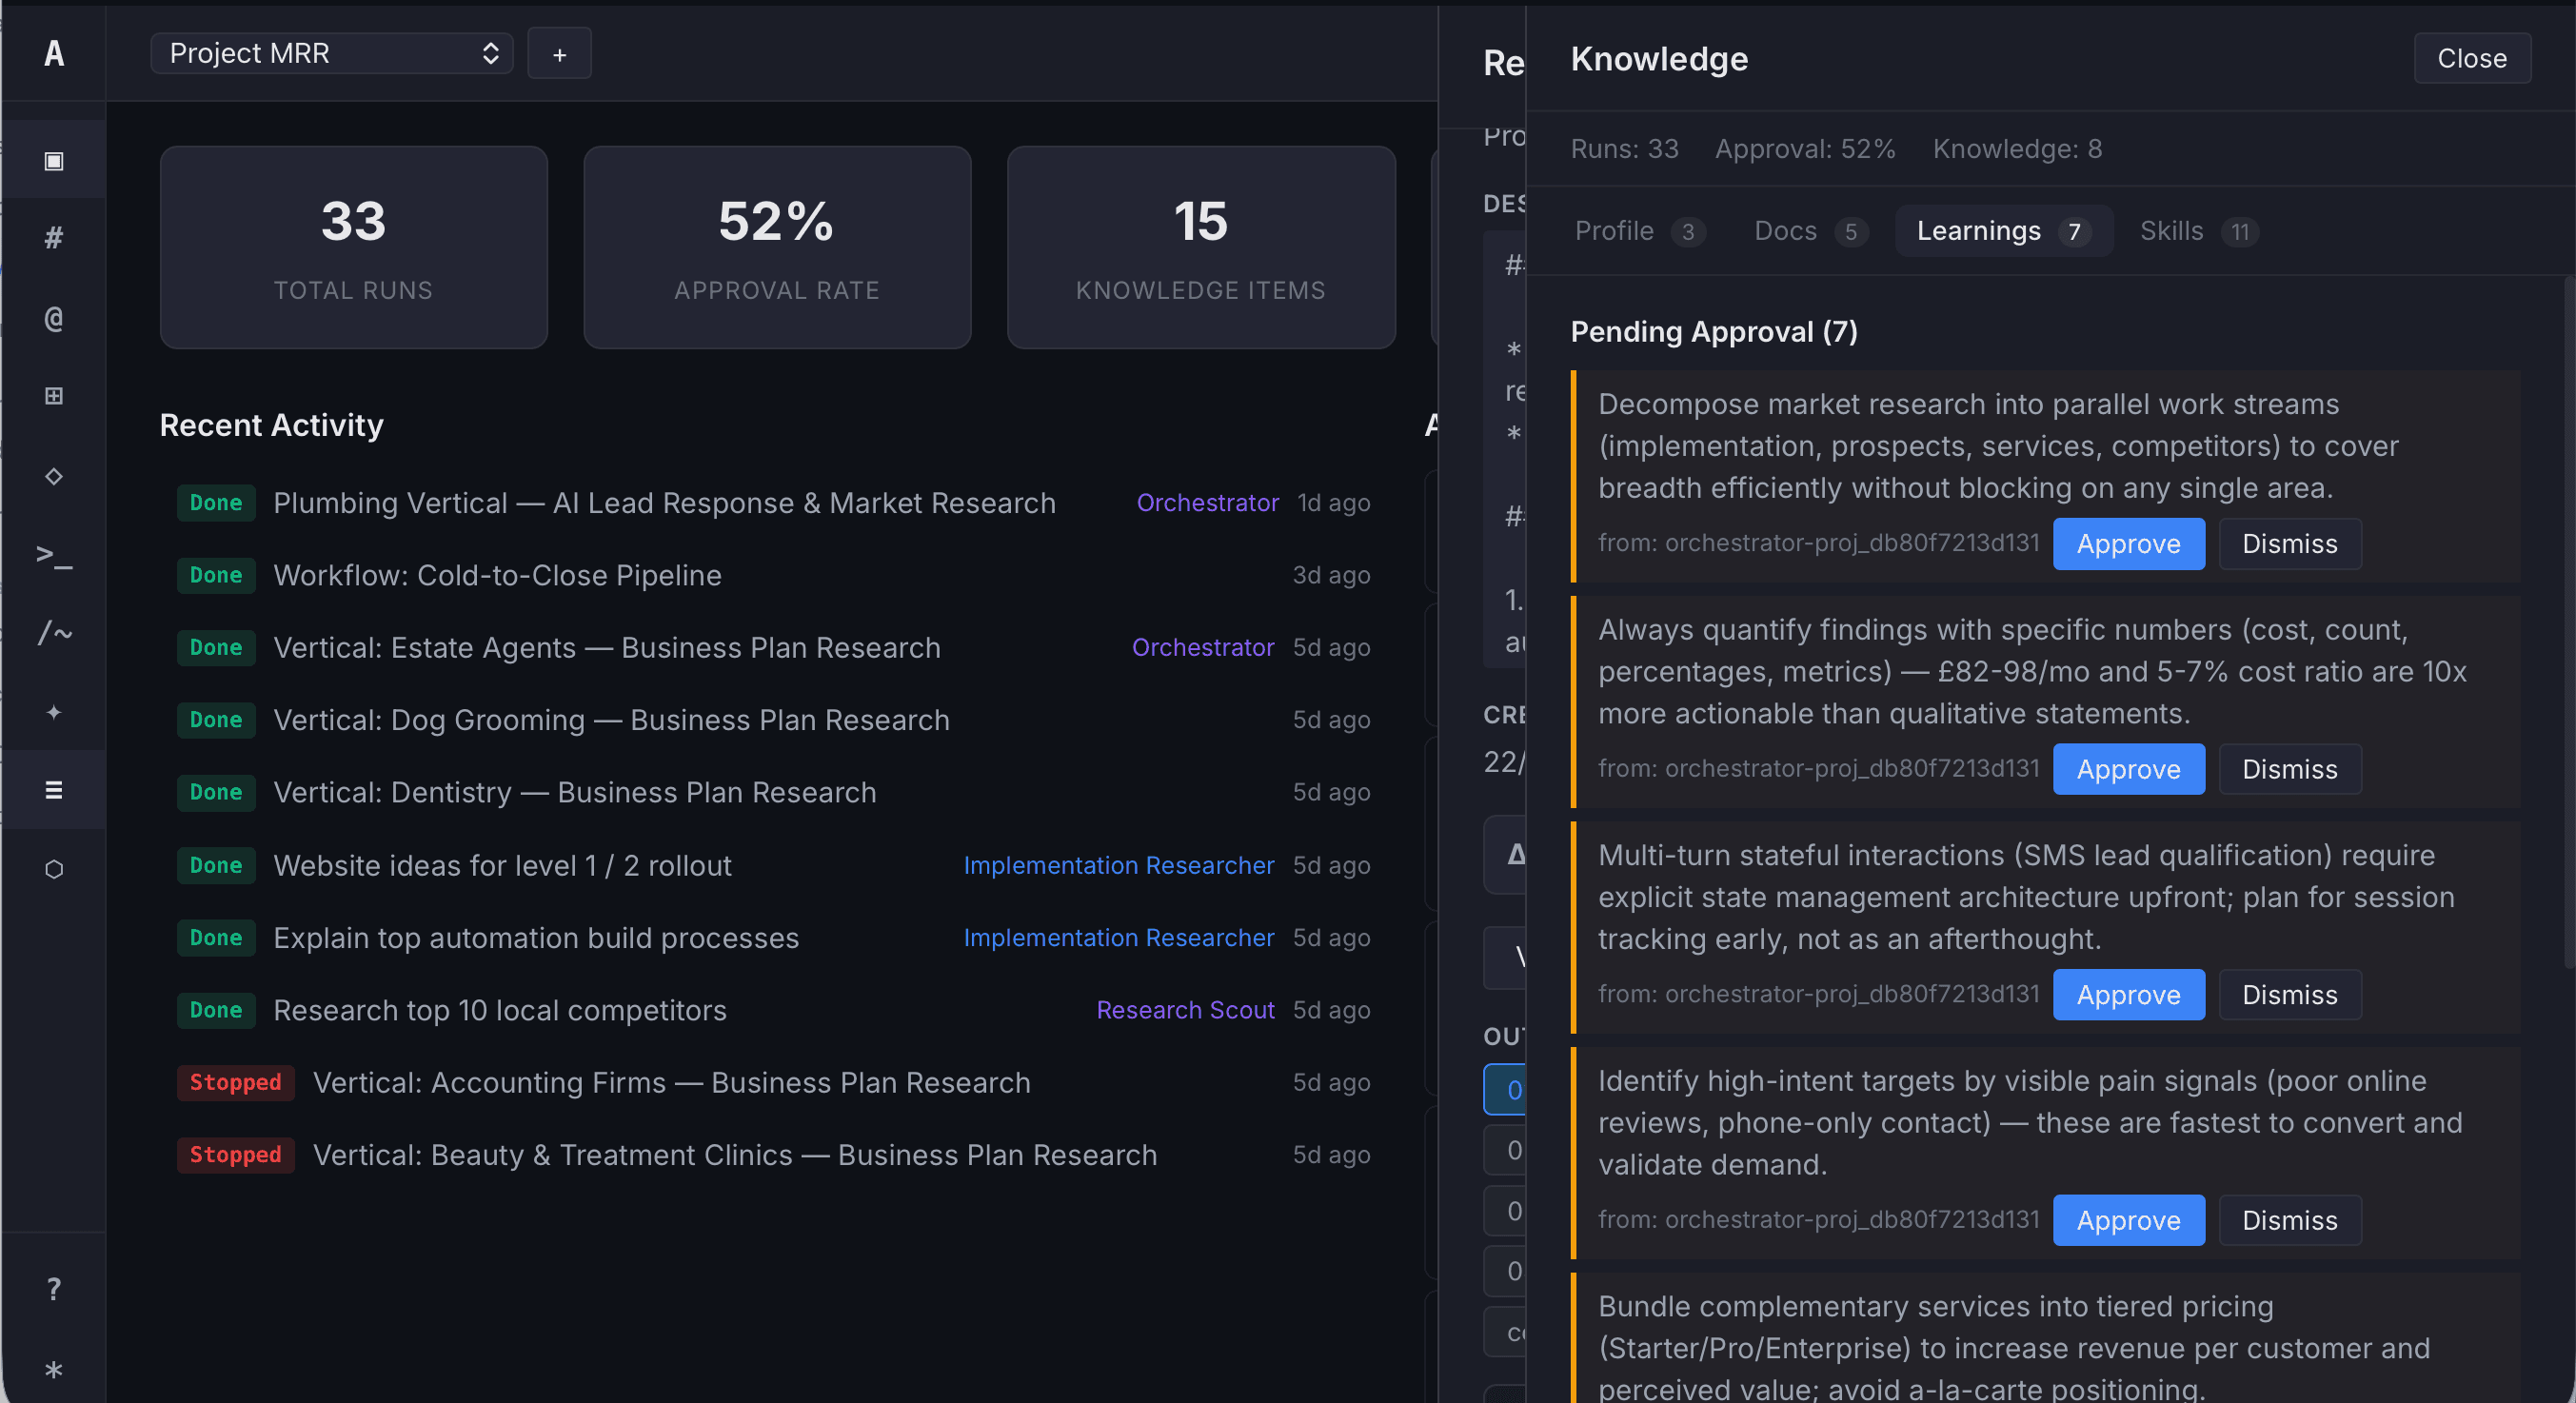
Task: Click the @ mentions icon in the sidebar
Action: coord(54,318)
